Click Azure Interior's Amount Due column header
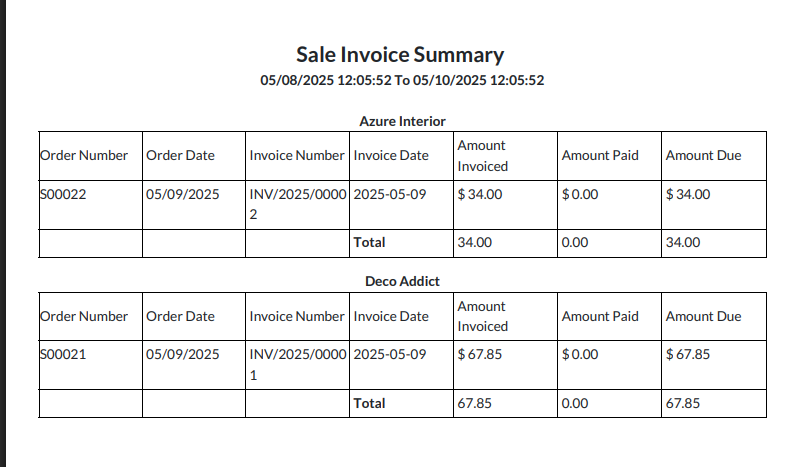 pos(703,155)
